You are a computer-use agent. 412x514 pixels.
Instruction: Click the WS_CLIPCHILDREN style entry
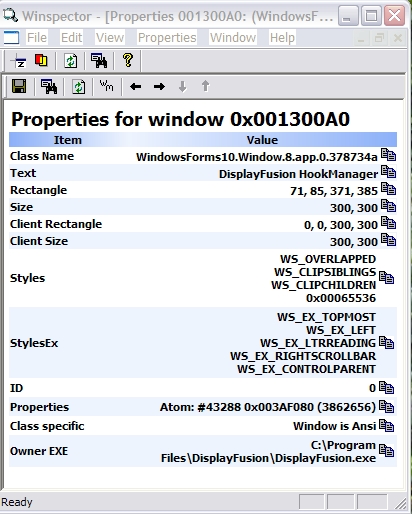click(x=324, y=285)
